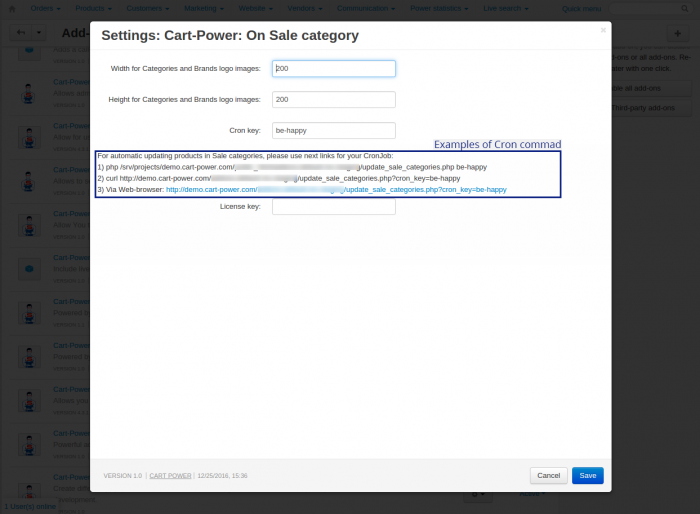The width and height of the screenshot is (700, 514).
Task: Open the Communication menu
Action: [x=366, y=8]
